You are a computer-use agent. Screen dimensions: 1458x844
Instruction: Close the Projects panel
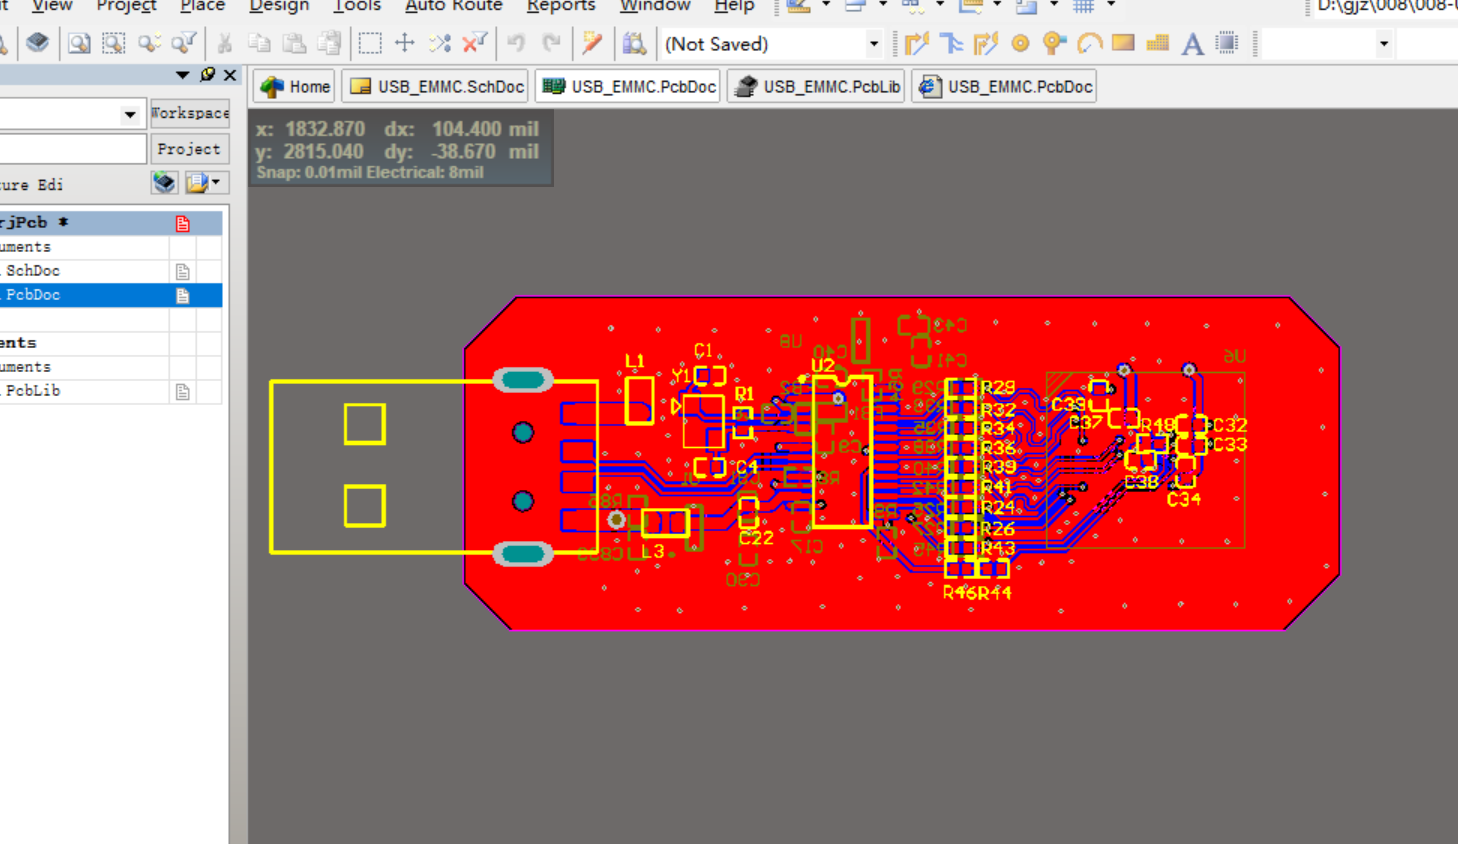point(230,75)
